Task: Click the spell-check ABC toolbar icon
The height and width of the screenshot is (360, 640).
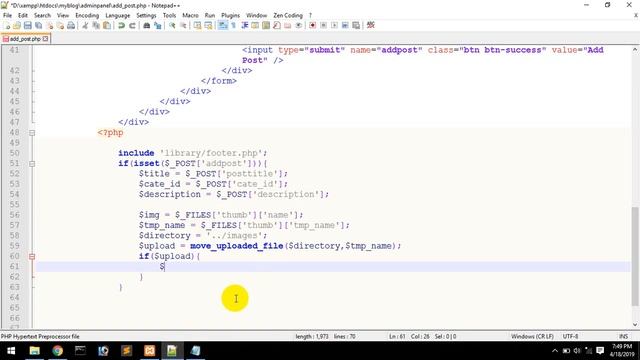Action: pos(371,25)
